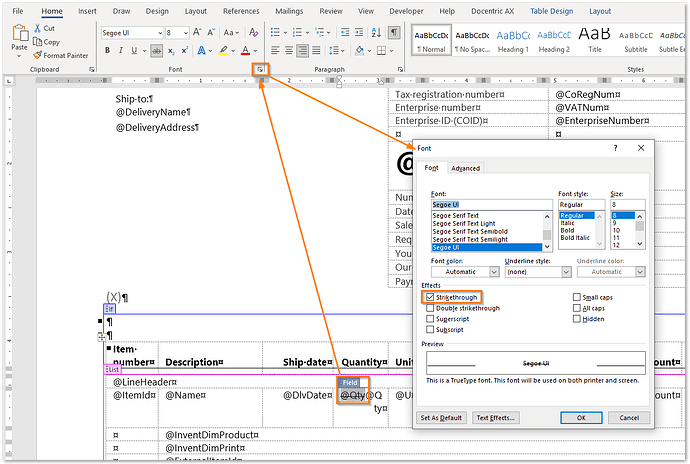Screen dimensions: 690x464
Task: Click OK in the Font dialog
Action: pyautogui.click(x=581, y=417)
